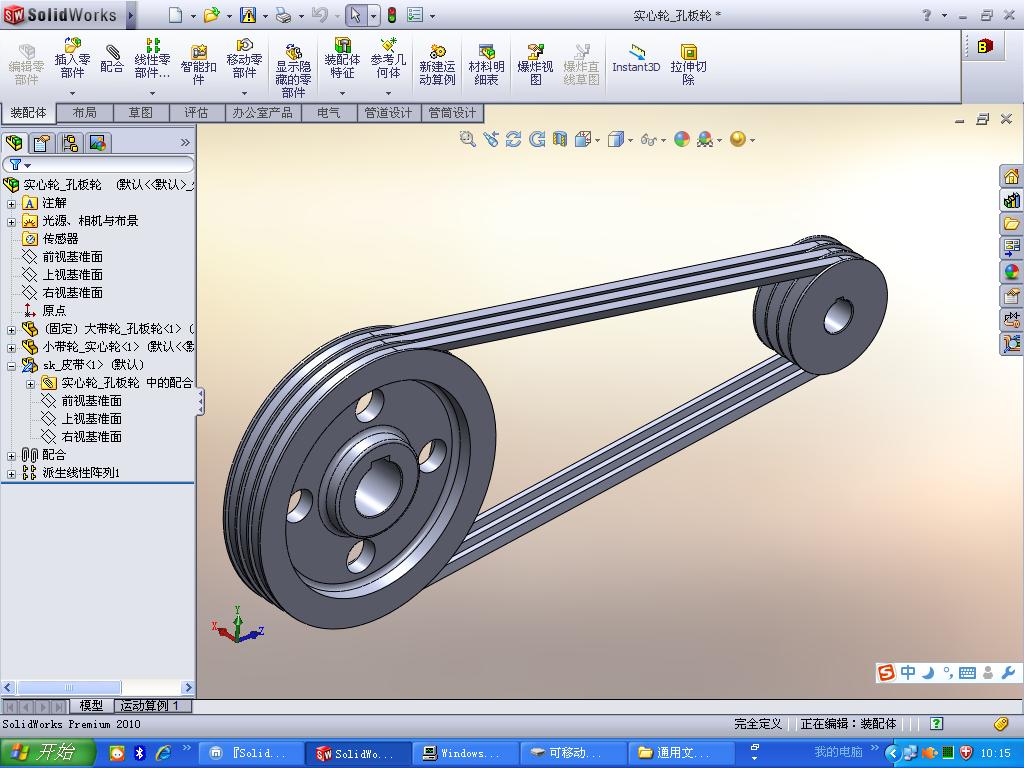Open the 管道设计 ribbon tab

(x=388, y=113)
